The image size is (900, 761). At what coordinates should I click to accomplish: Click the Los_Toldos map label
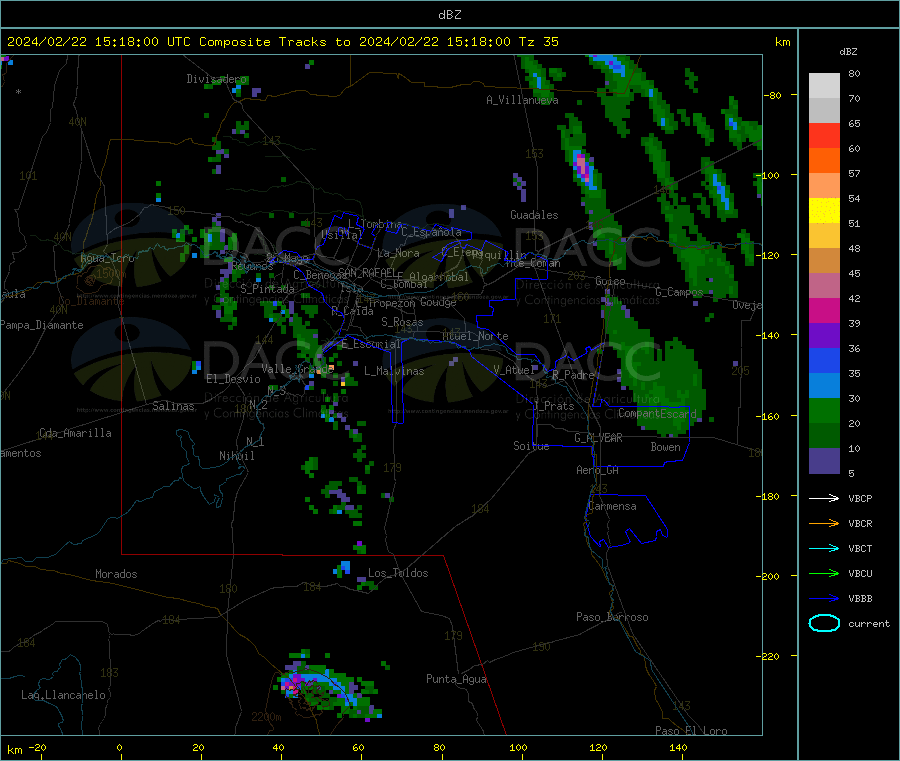[398, 573]
